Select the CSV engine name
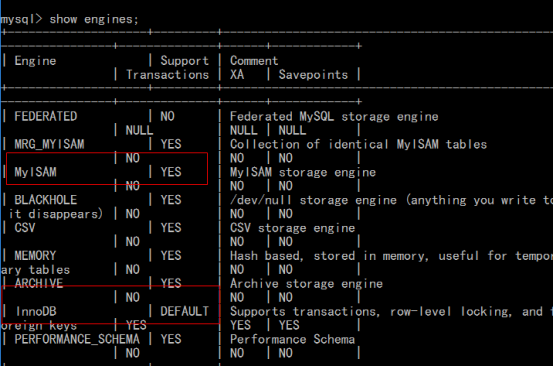The width and height of the screenshot is (554, 366). [25, 228]
